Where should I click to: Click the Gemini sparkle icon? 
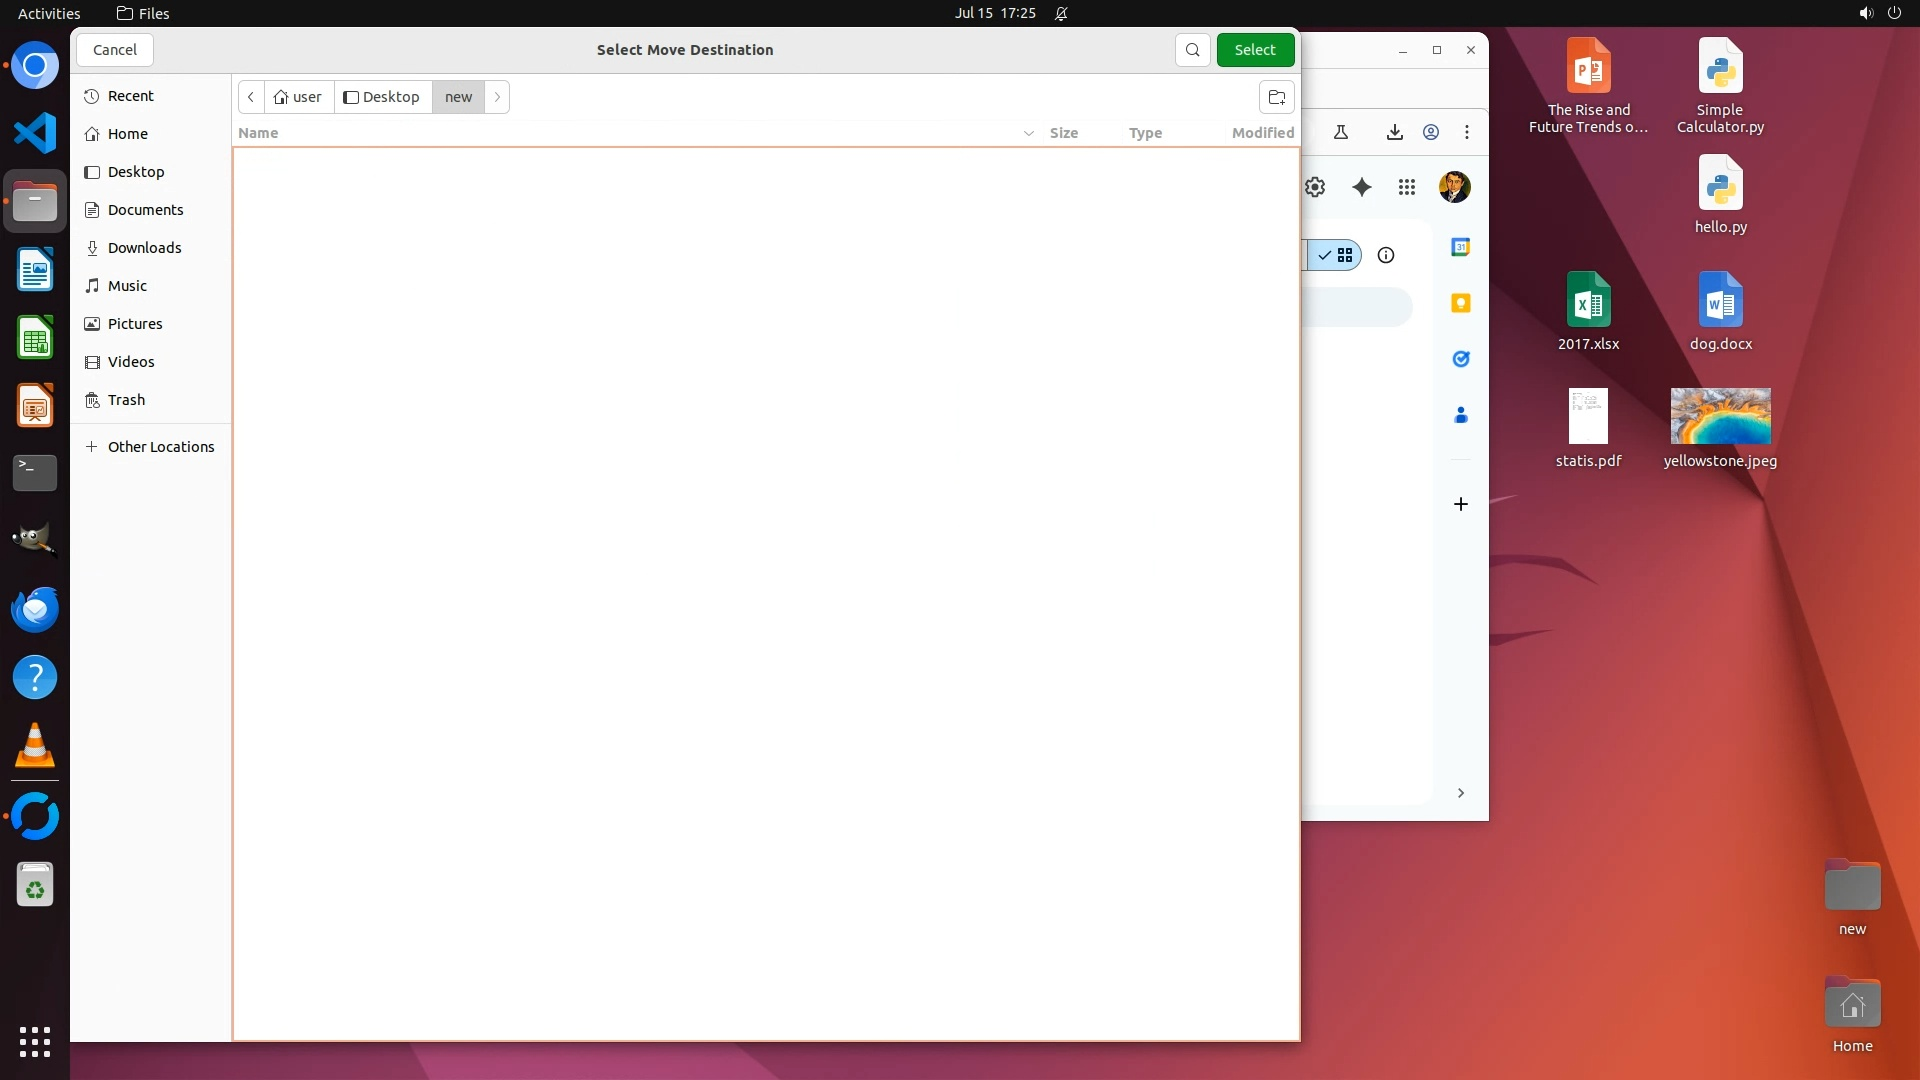click(1361, 187)
